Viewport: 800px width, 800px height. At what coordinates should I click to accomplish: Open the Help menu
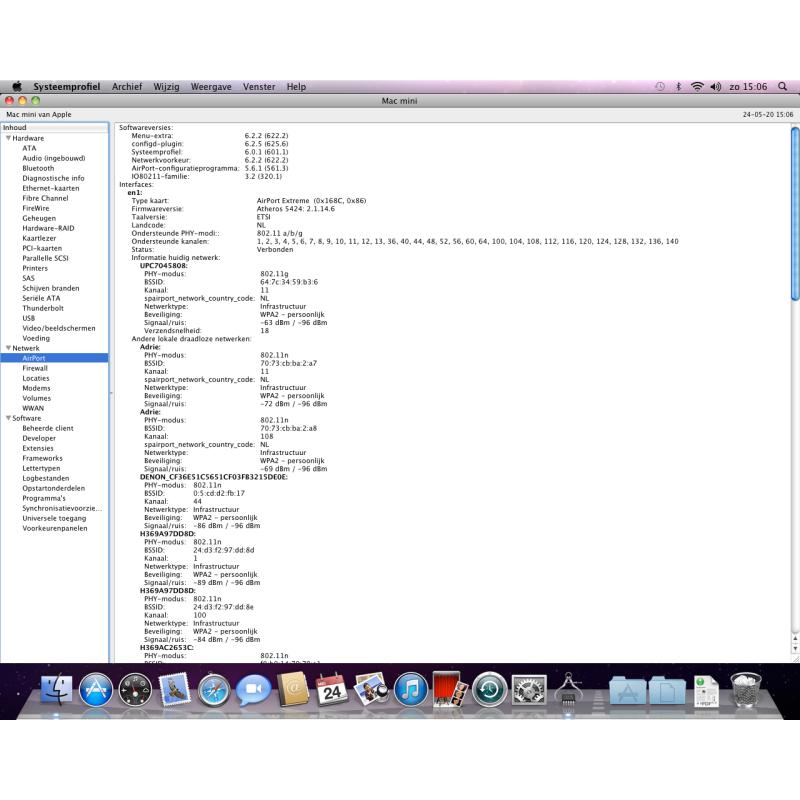[296, 86]
